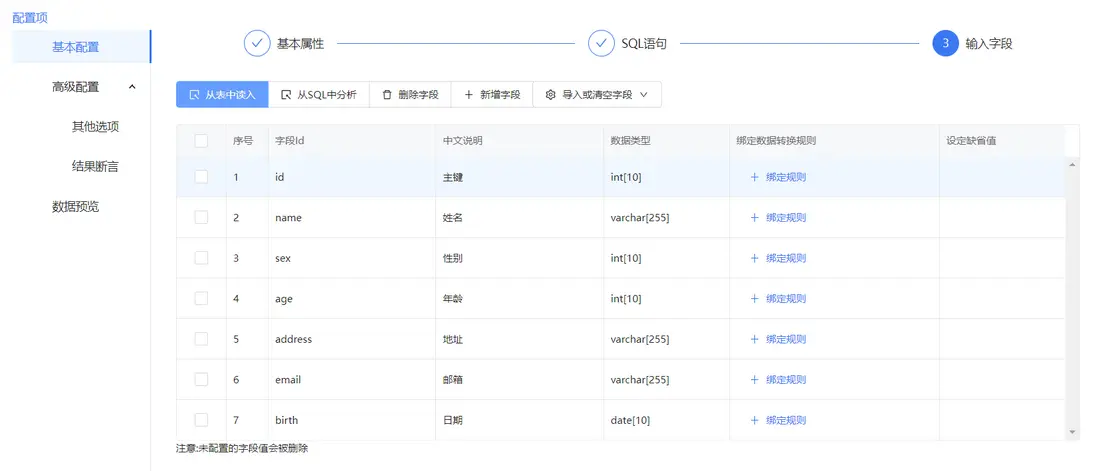Click the plus icon in the id row
This screenshot has width=1098, height=471.
(x=755, y=177)
